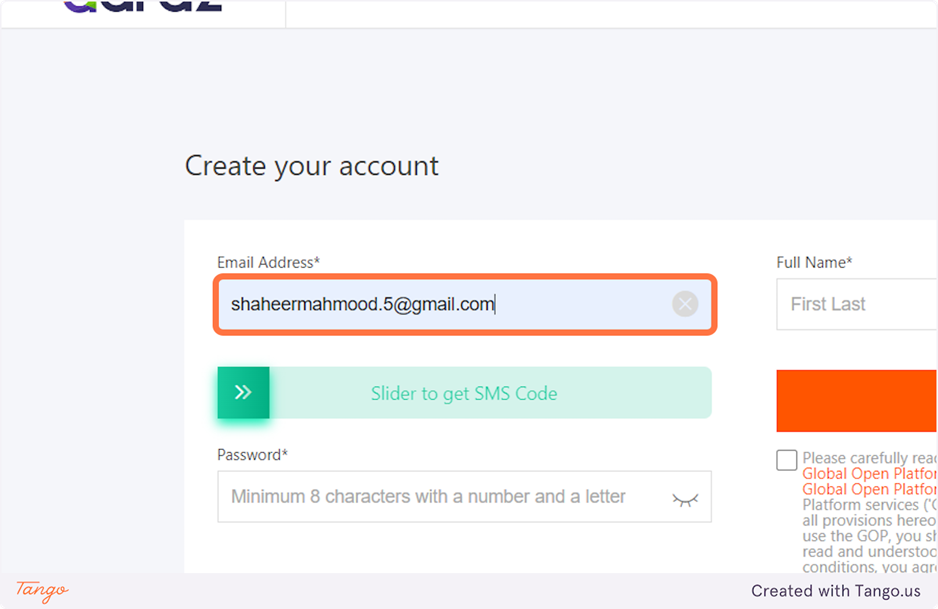Focus the Password input field

pos(440,497)
